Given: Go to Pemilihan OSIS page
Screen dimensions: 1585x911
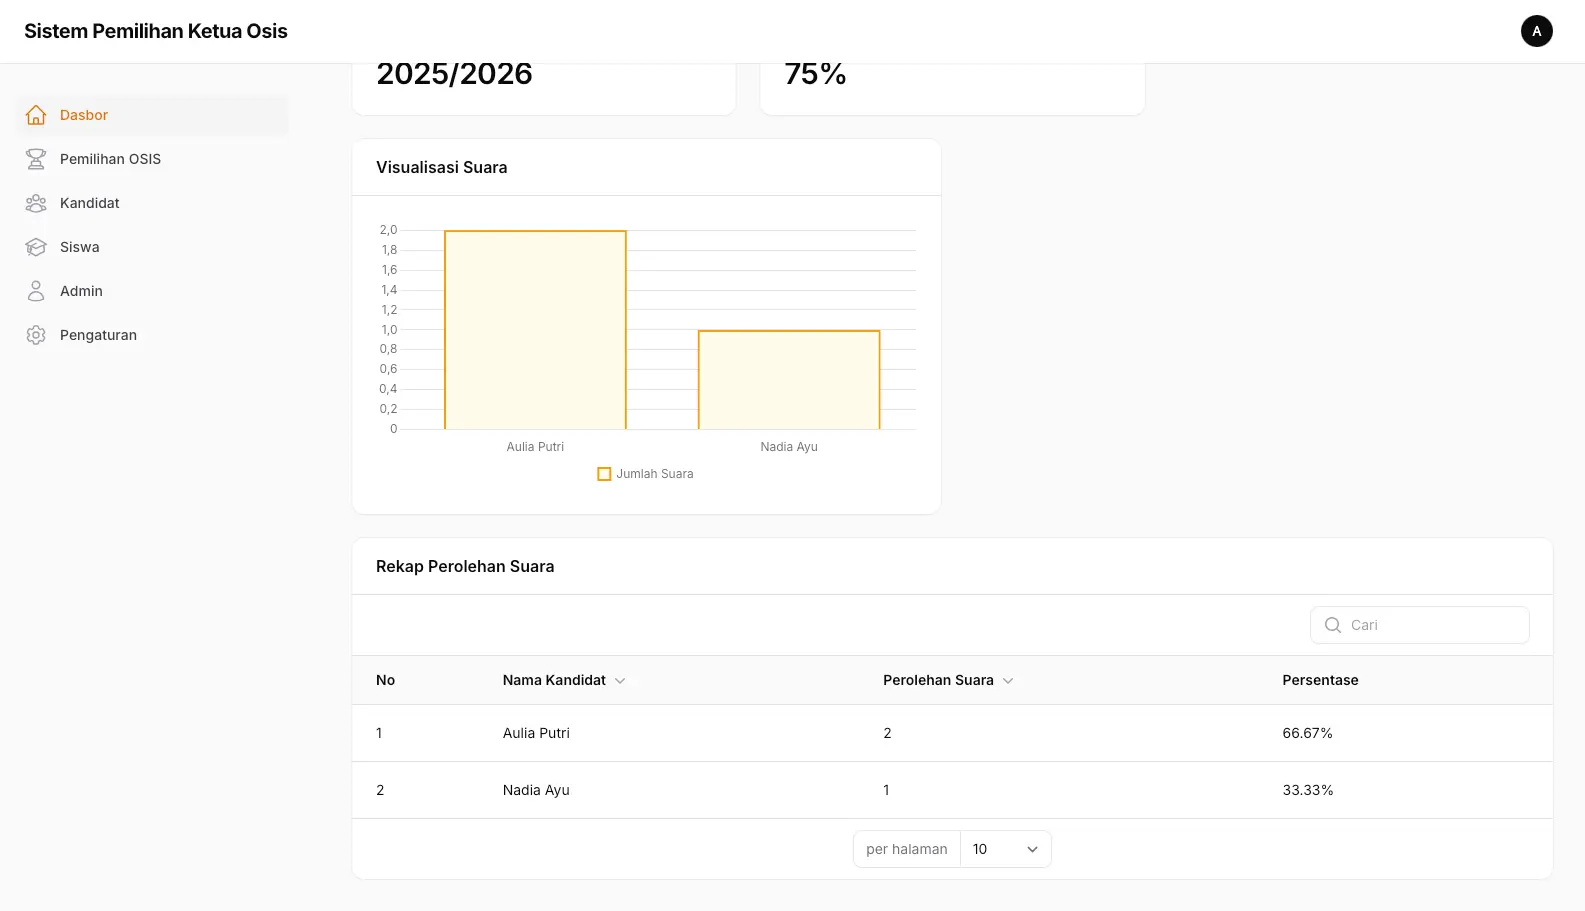Looking at the screenshot, I should point(152,159).
